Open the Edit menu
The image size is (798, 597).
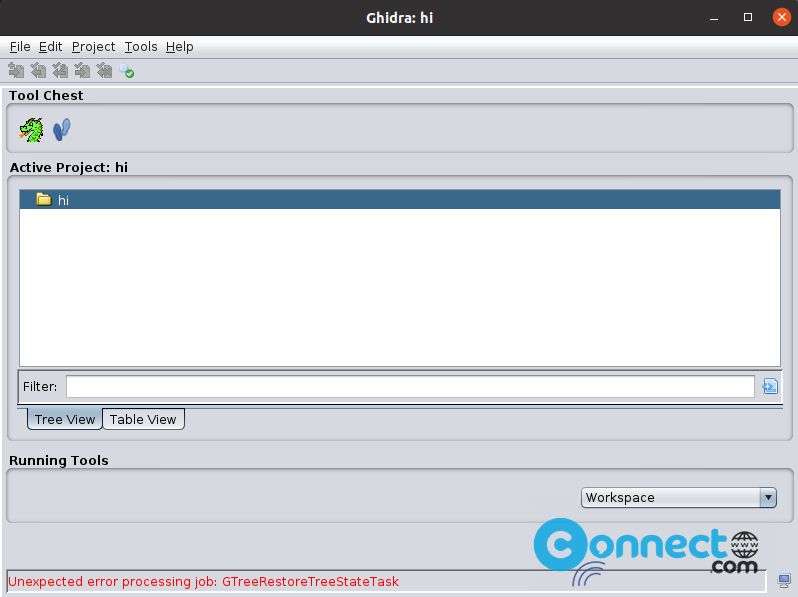coord(50,47)
